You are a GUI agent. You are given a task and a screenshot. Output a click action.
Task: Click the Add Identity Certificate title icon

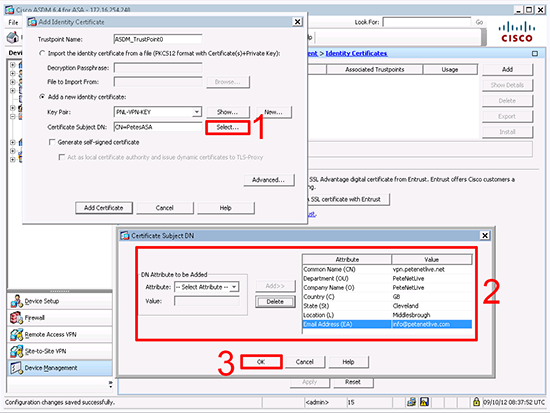32,22
